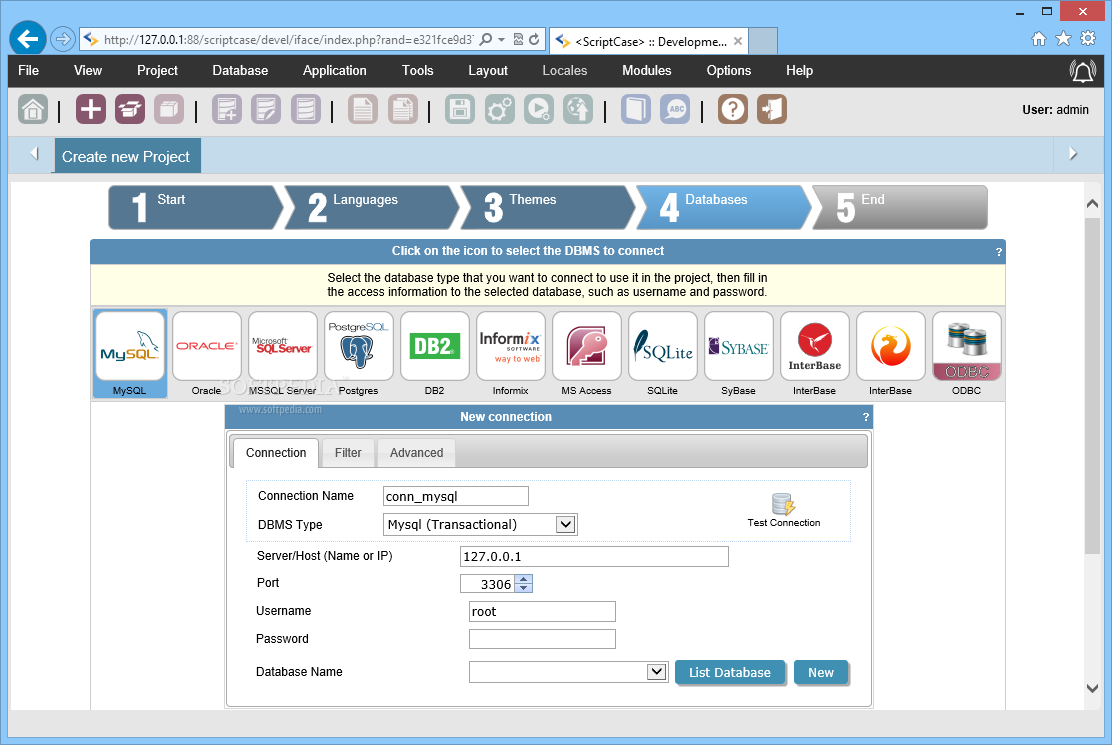The width and height of the screenshot is (1112, 745).
Task: Click the Password field
Action: pos(542,639)
